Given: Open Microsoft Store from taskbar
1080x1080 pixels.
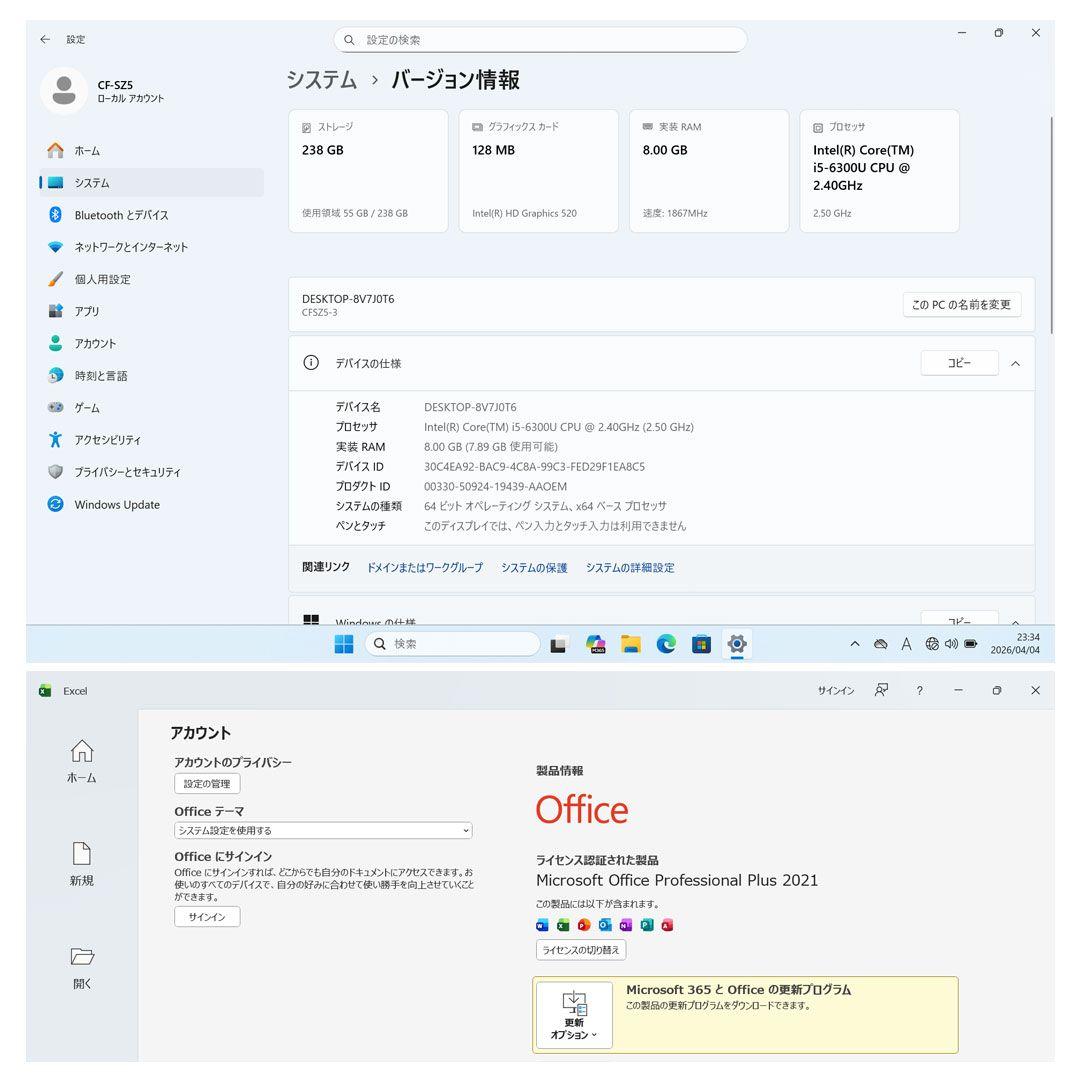Looking at the screenshot, I should click(x=701, y=644).
